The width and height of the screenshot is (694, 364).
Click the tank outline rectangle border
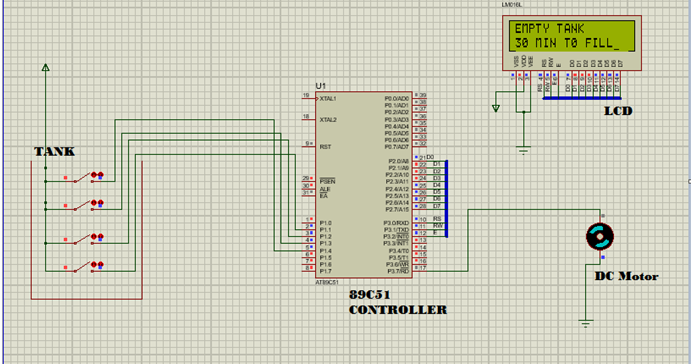(87, 299)
